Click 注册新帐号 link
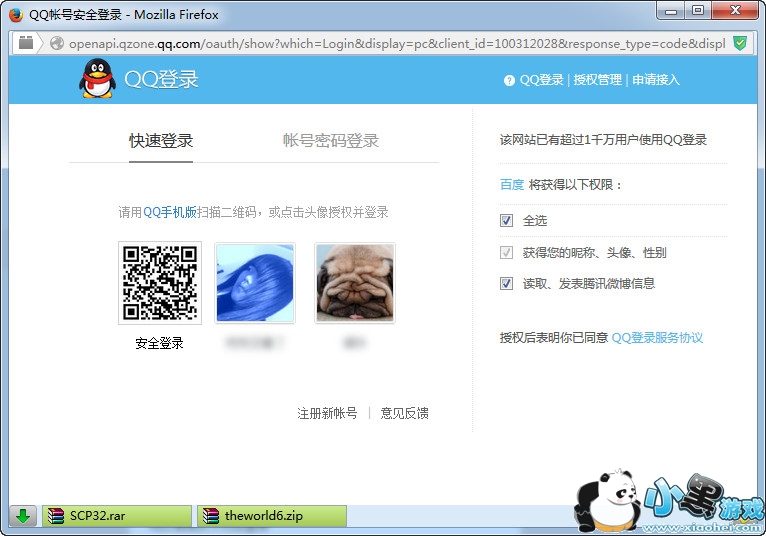Image resolution: width=766 pixels, height=536 pixels. click(x=327, y=413)
